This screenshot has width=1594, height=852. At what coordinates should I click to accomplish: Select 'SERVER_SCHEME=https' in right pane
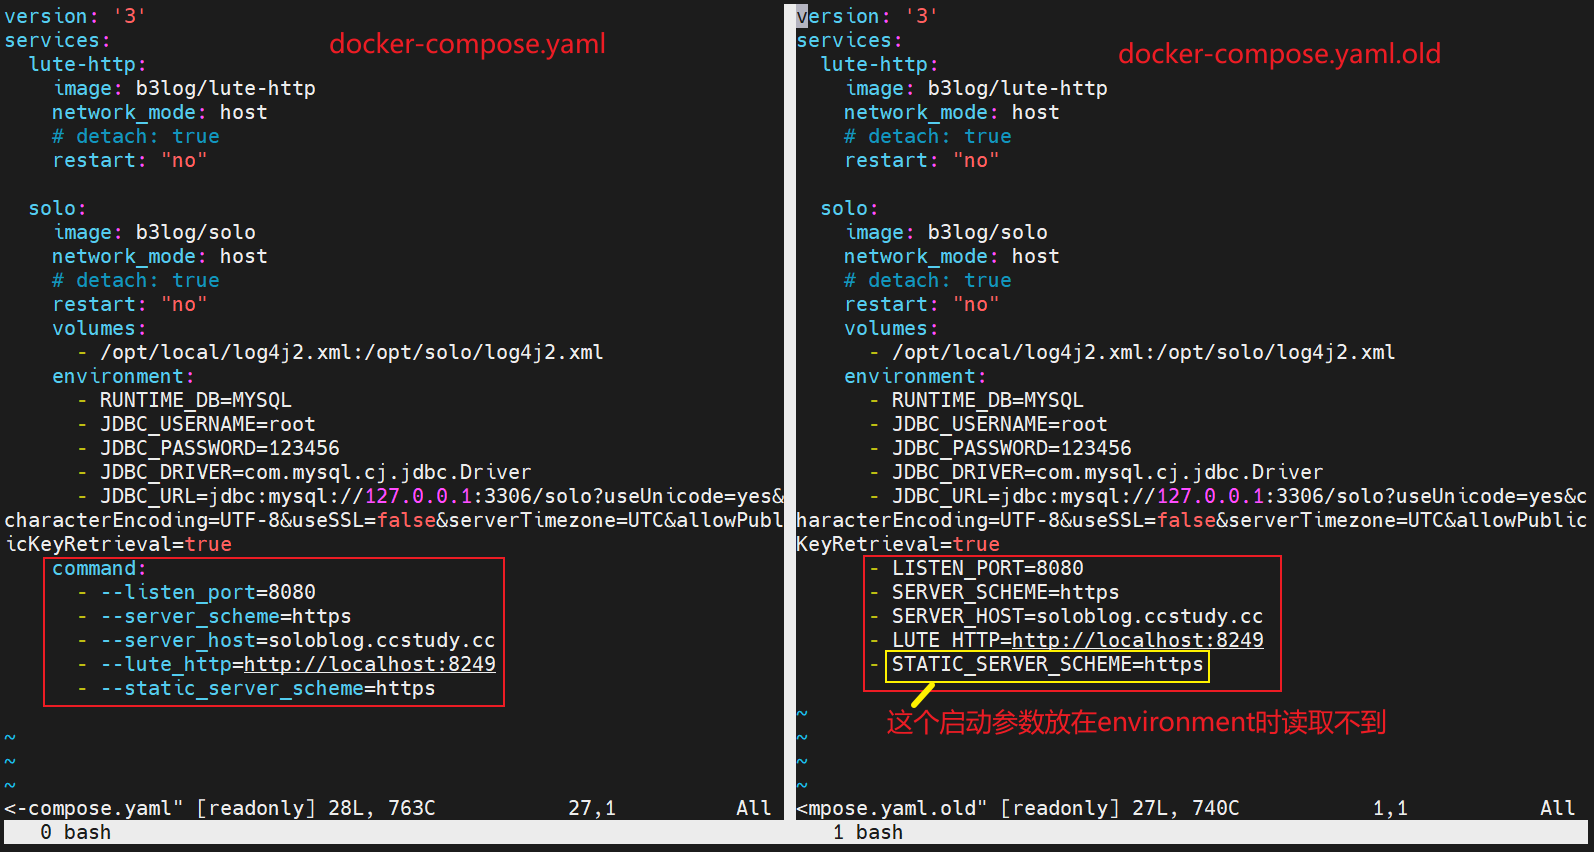click(x=1006, y=592)
